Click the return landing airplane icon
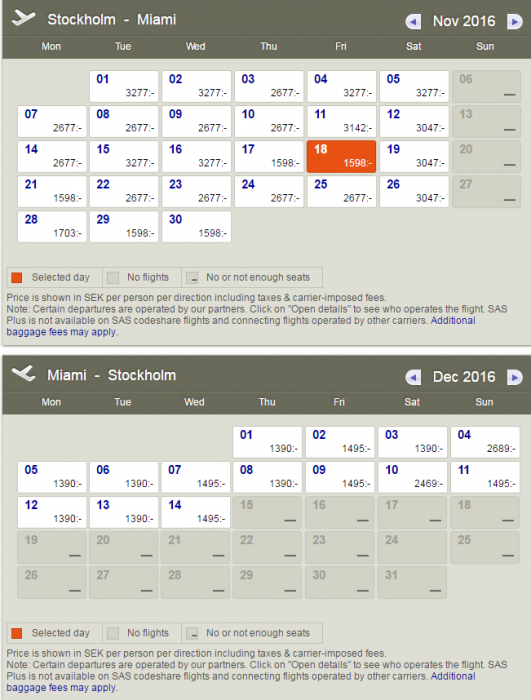The width and height of the screenshot is (531, 700). coord(23,373)
